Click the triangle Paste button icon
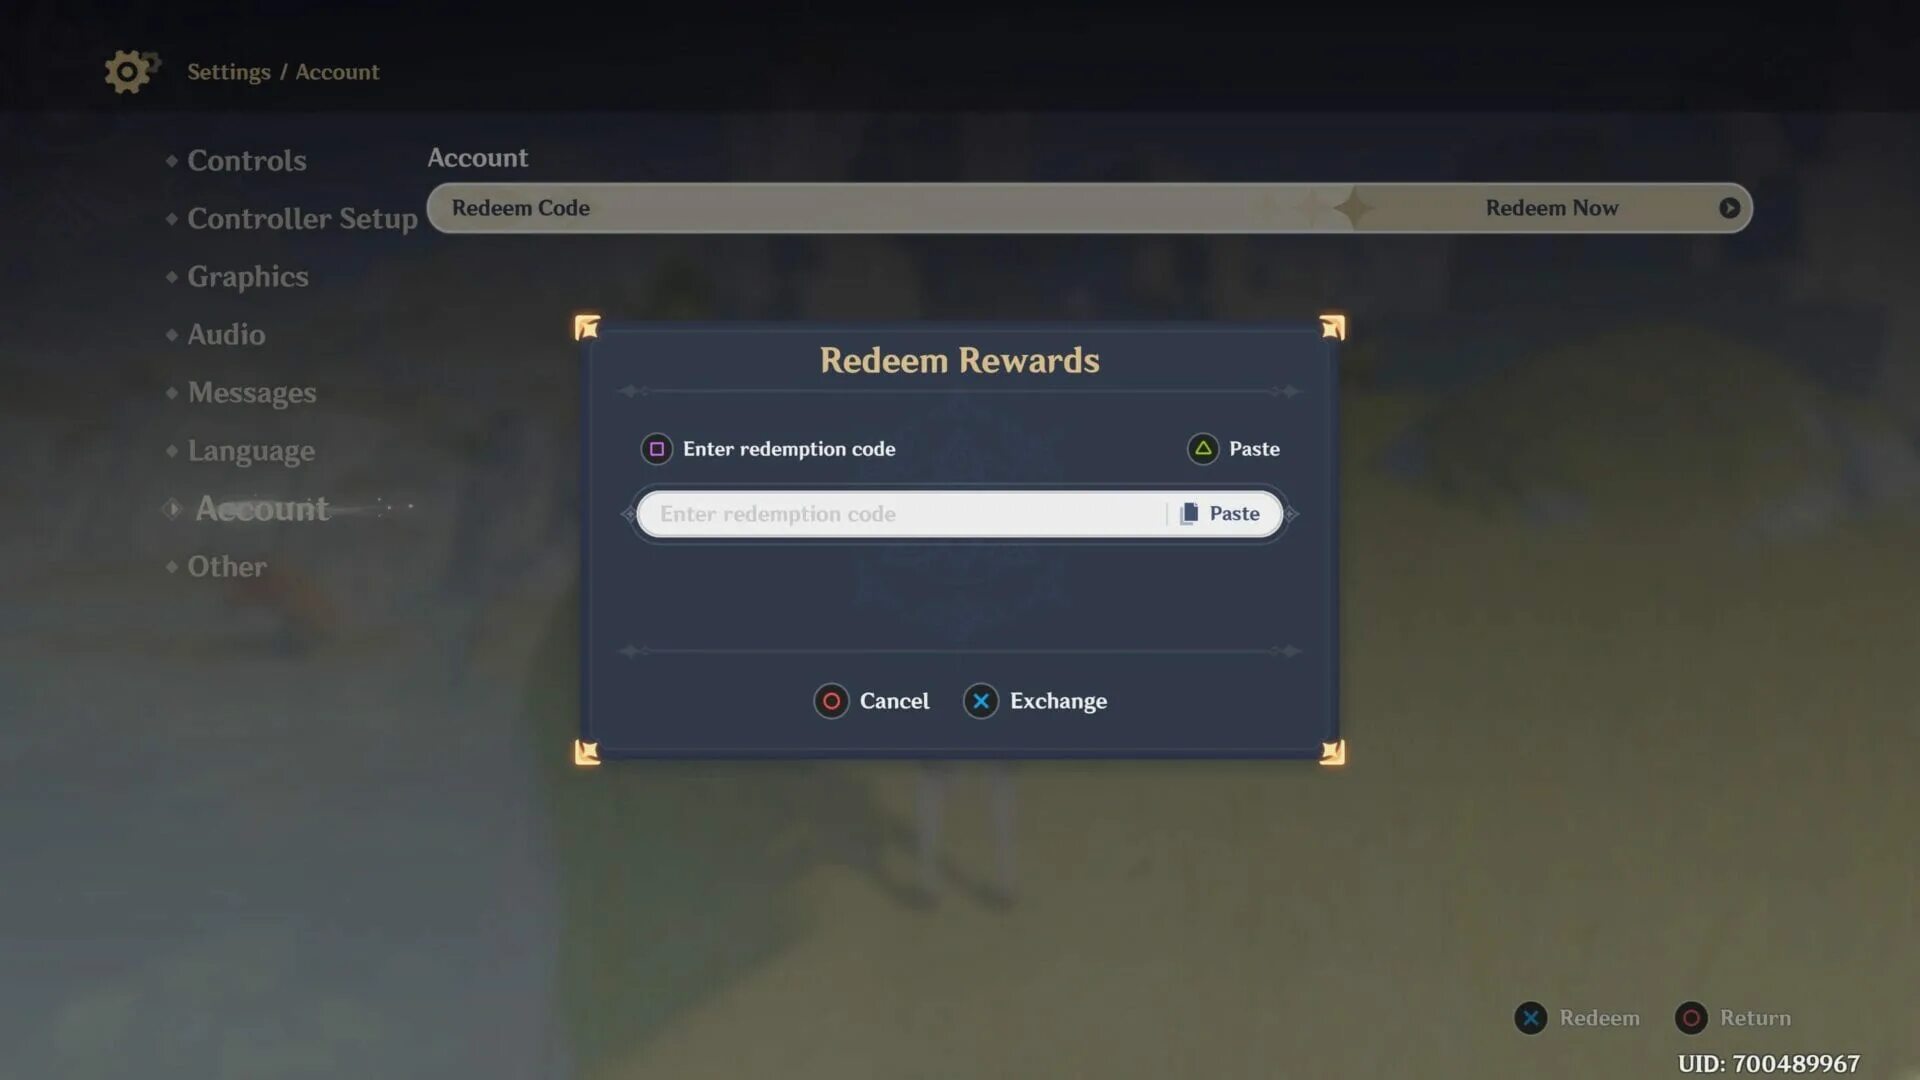 (x=1203, y=449)
